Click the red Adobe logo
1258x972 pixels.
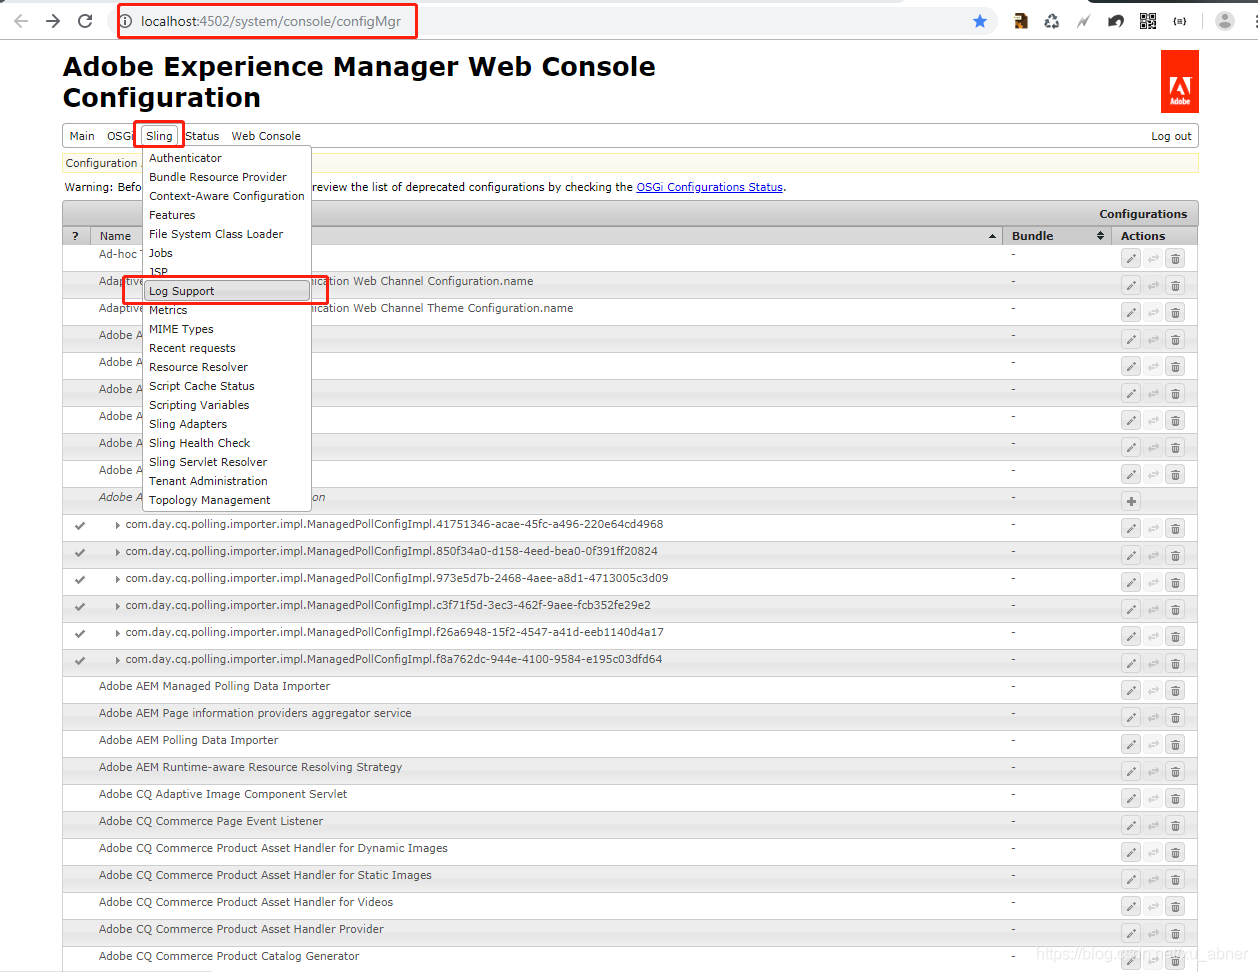pyautogui.click(x=1180, y=82)
